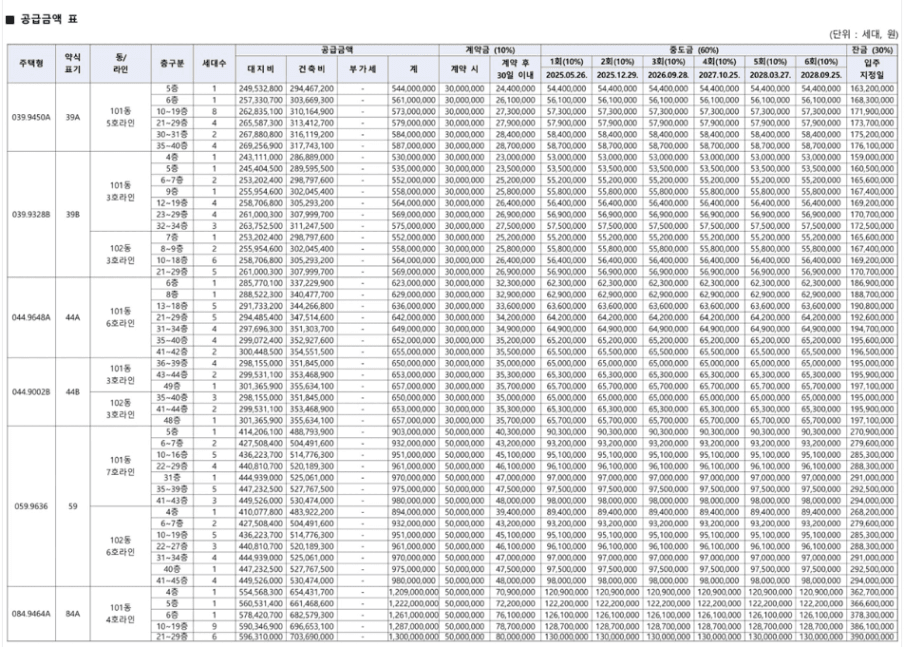Click balance amount '163,200,000'
The width and height of the screenshot is (904, 647).
click(x=872, y=89)
